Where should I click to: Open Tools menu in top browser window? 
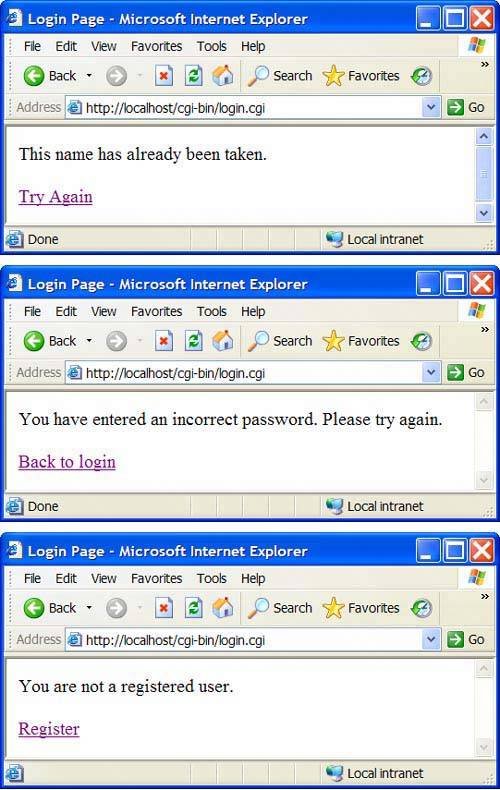(x=212, y=46)
